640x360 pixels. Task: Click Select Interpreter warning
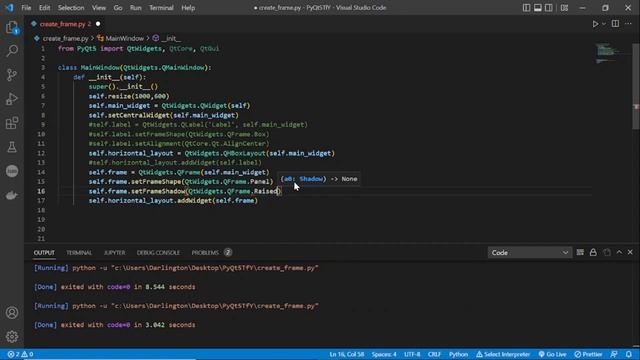pyautogui.click(x=503, y=354)
